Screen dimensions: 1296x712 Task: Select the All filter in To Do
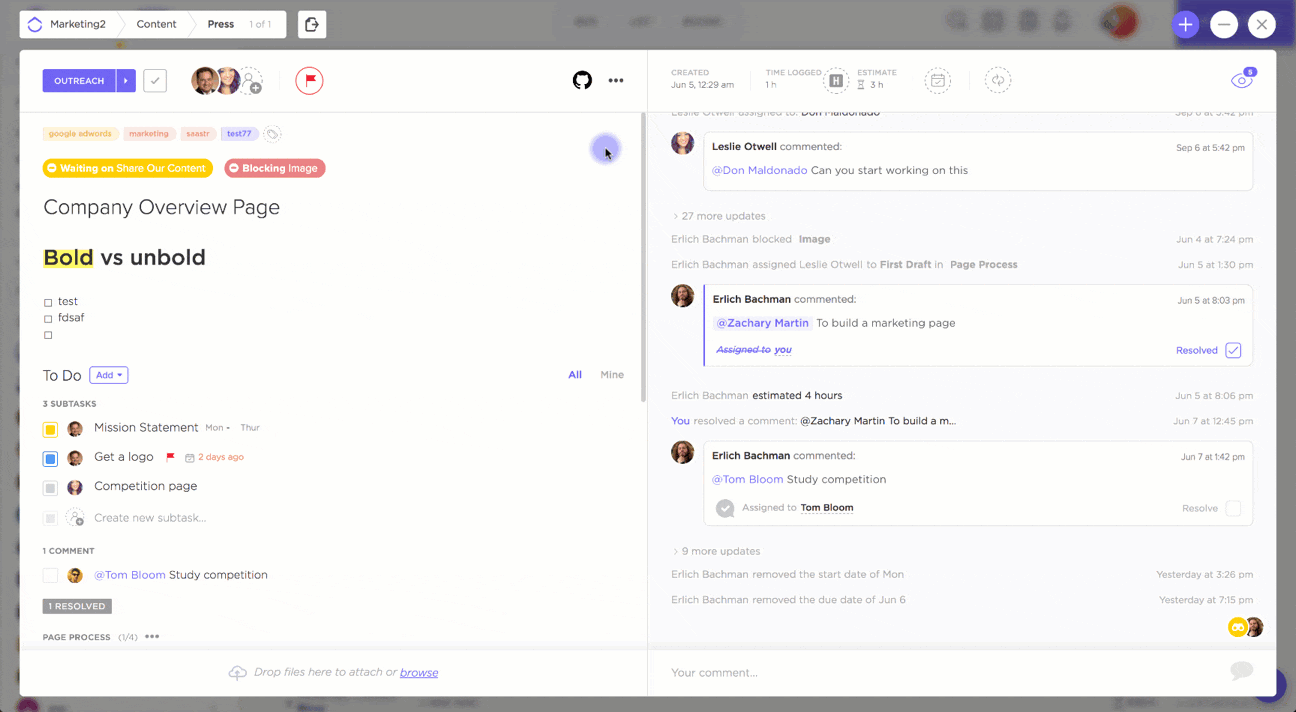point(575,375)
